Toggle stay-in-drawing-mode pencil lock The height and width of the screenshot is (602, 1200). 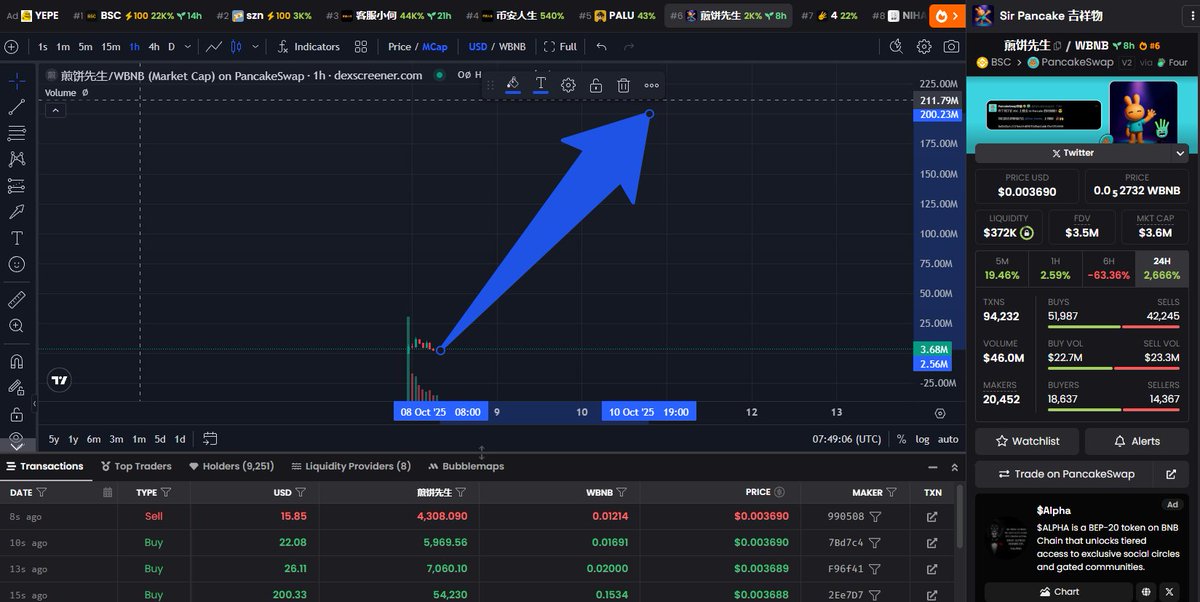click(17, 388)
